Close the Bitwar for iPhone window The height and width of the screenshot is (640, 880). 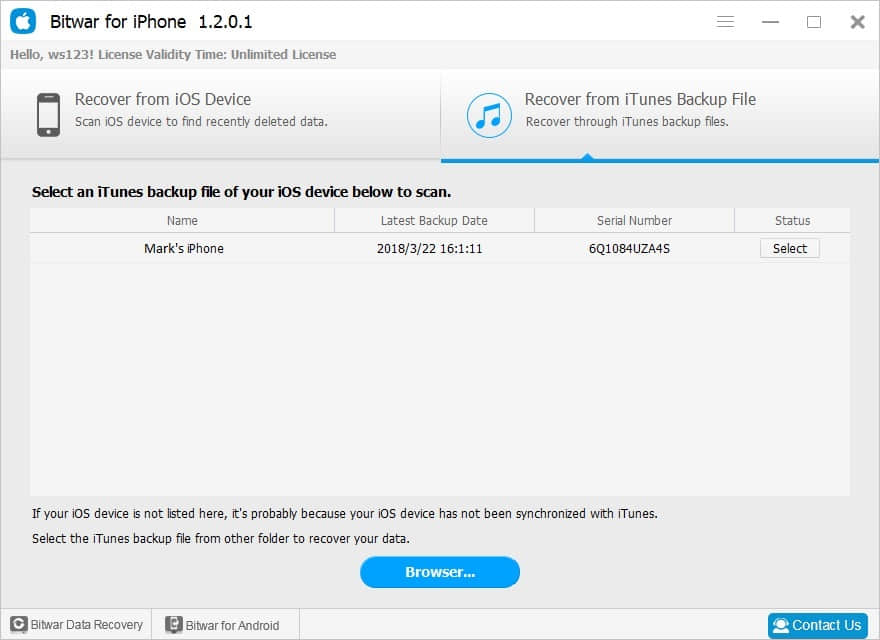coord(858,22)
